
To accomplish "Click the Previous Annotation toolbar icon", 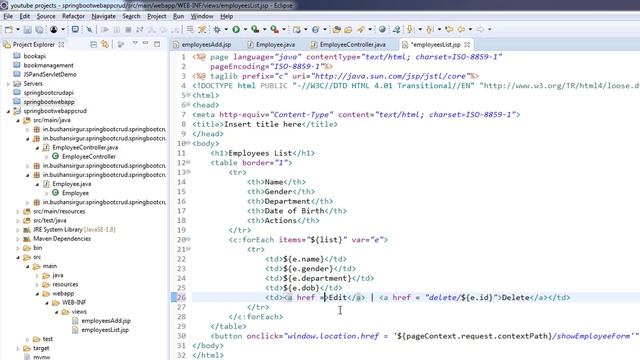I will [429, 29].
